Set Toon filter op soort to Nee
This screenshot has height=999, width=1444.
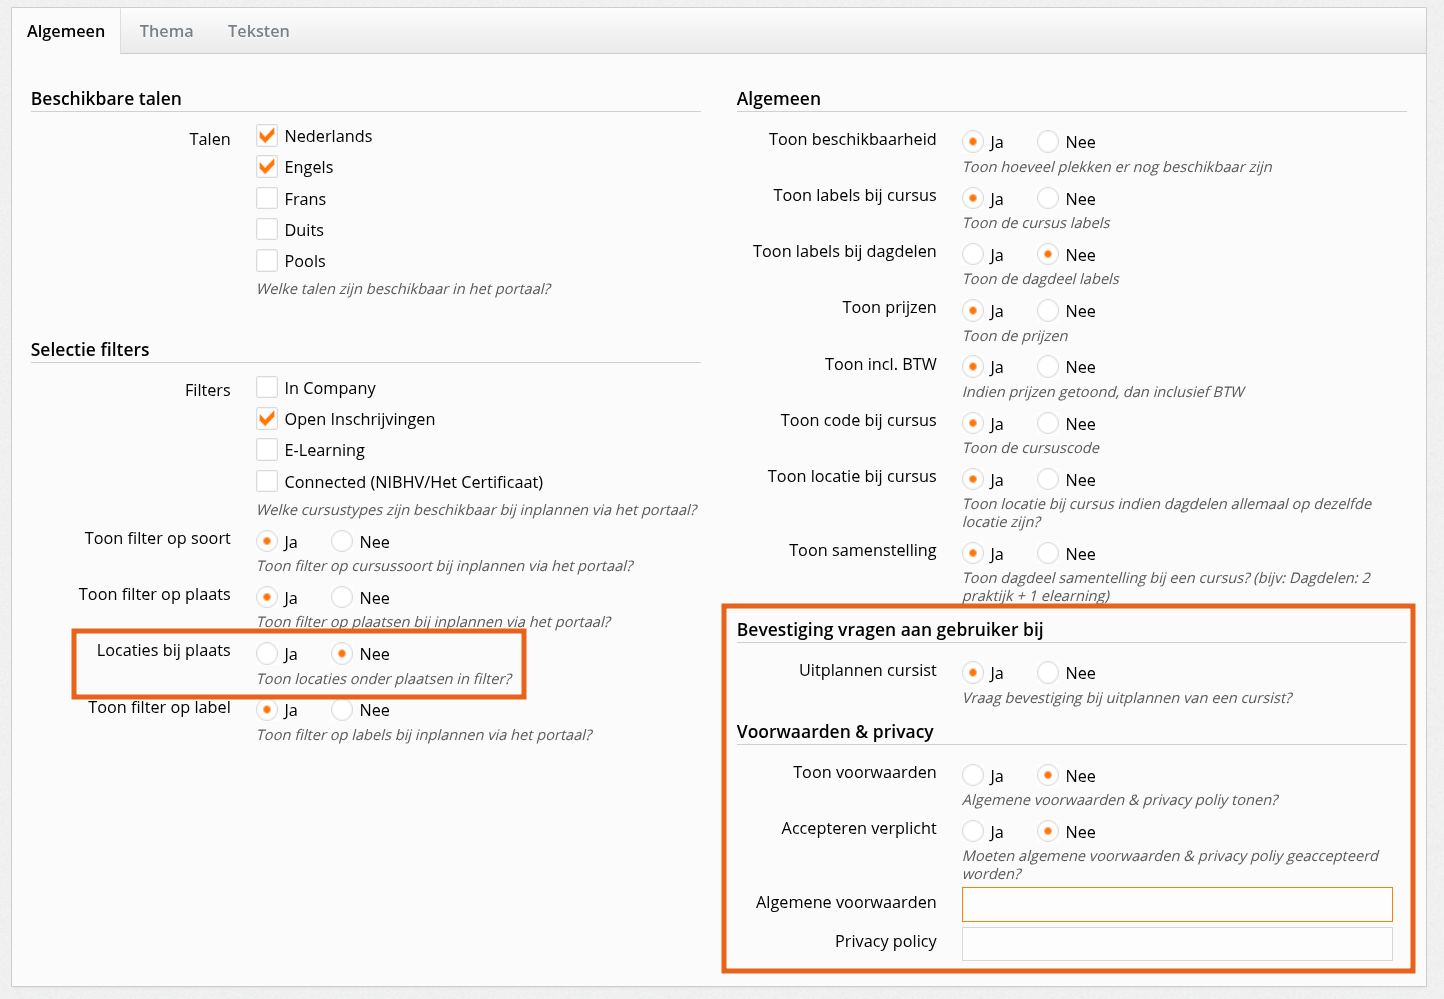pos(342,541)
